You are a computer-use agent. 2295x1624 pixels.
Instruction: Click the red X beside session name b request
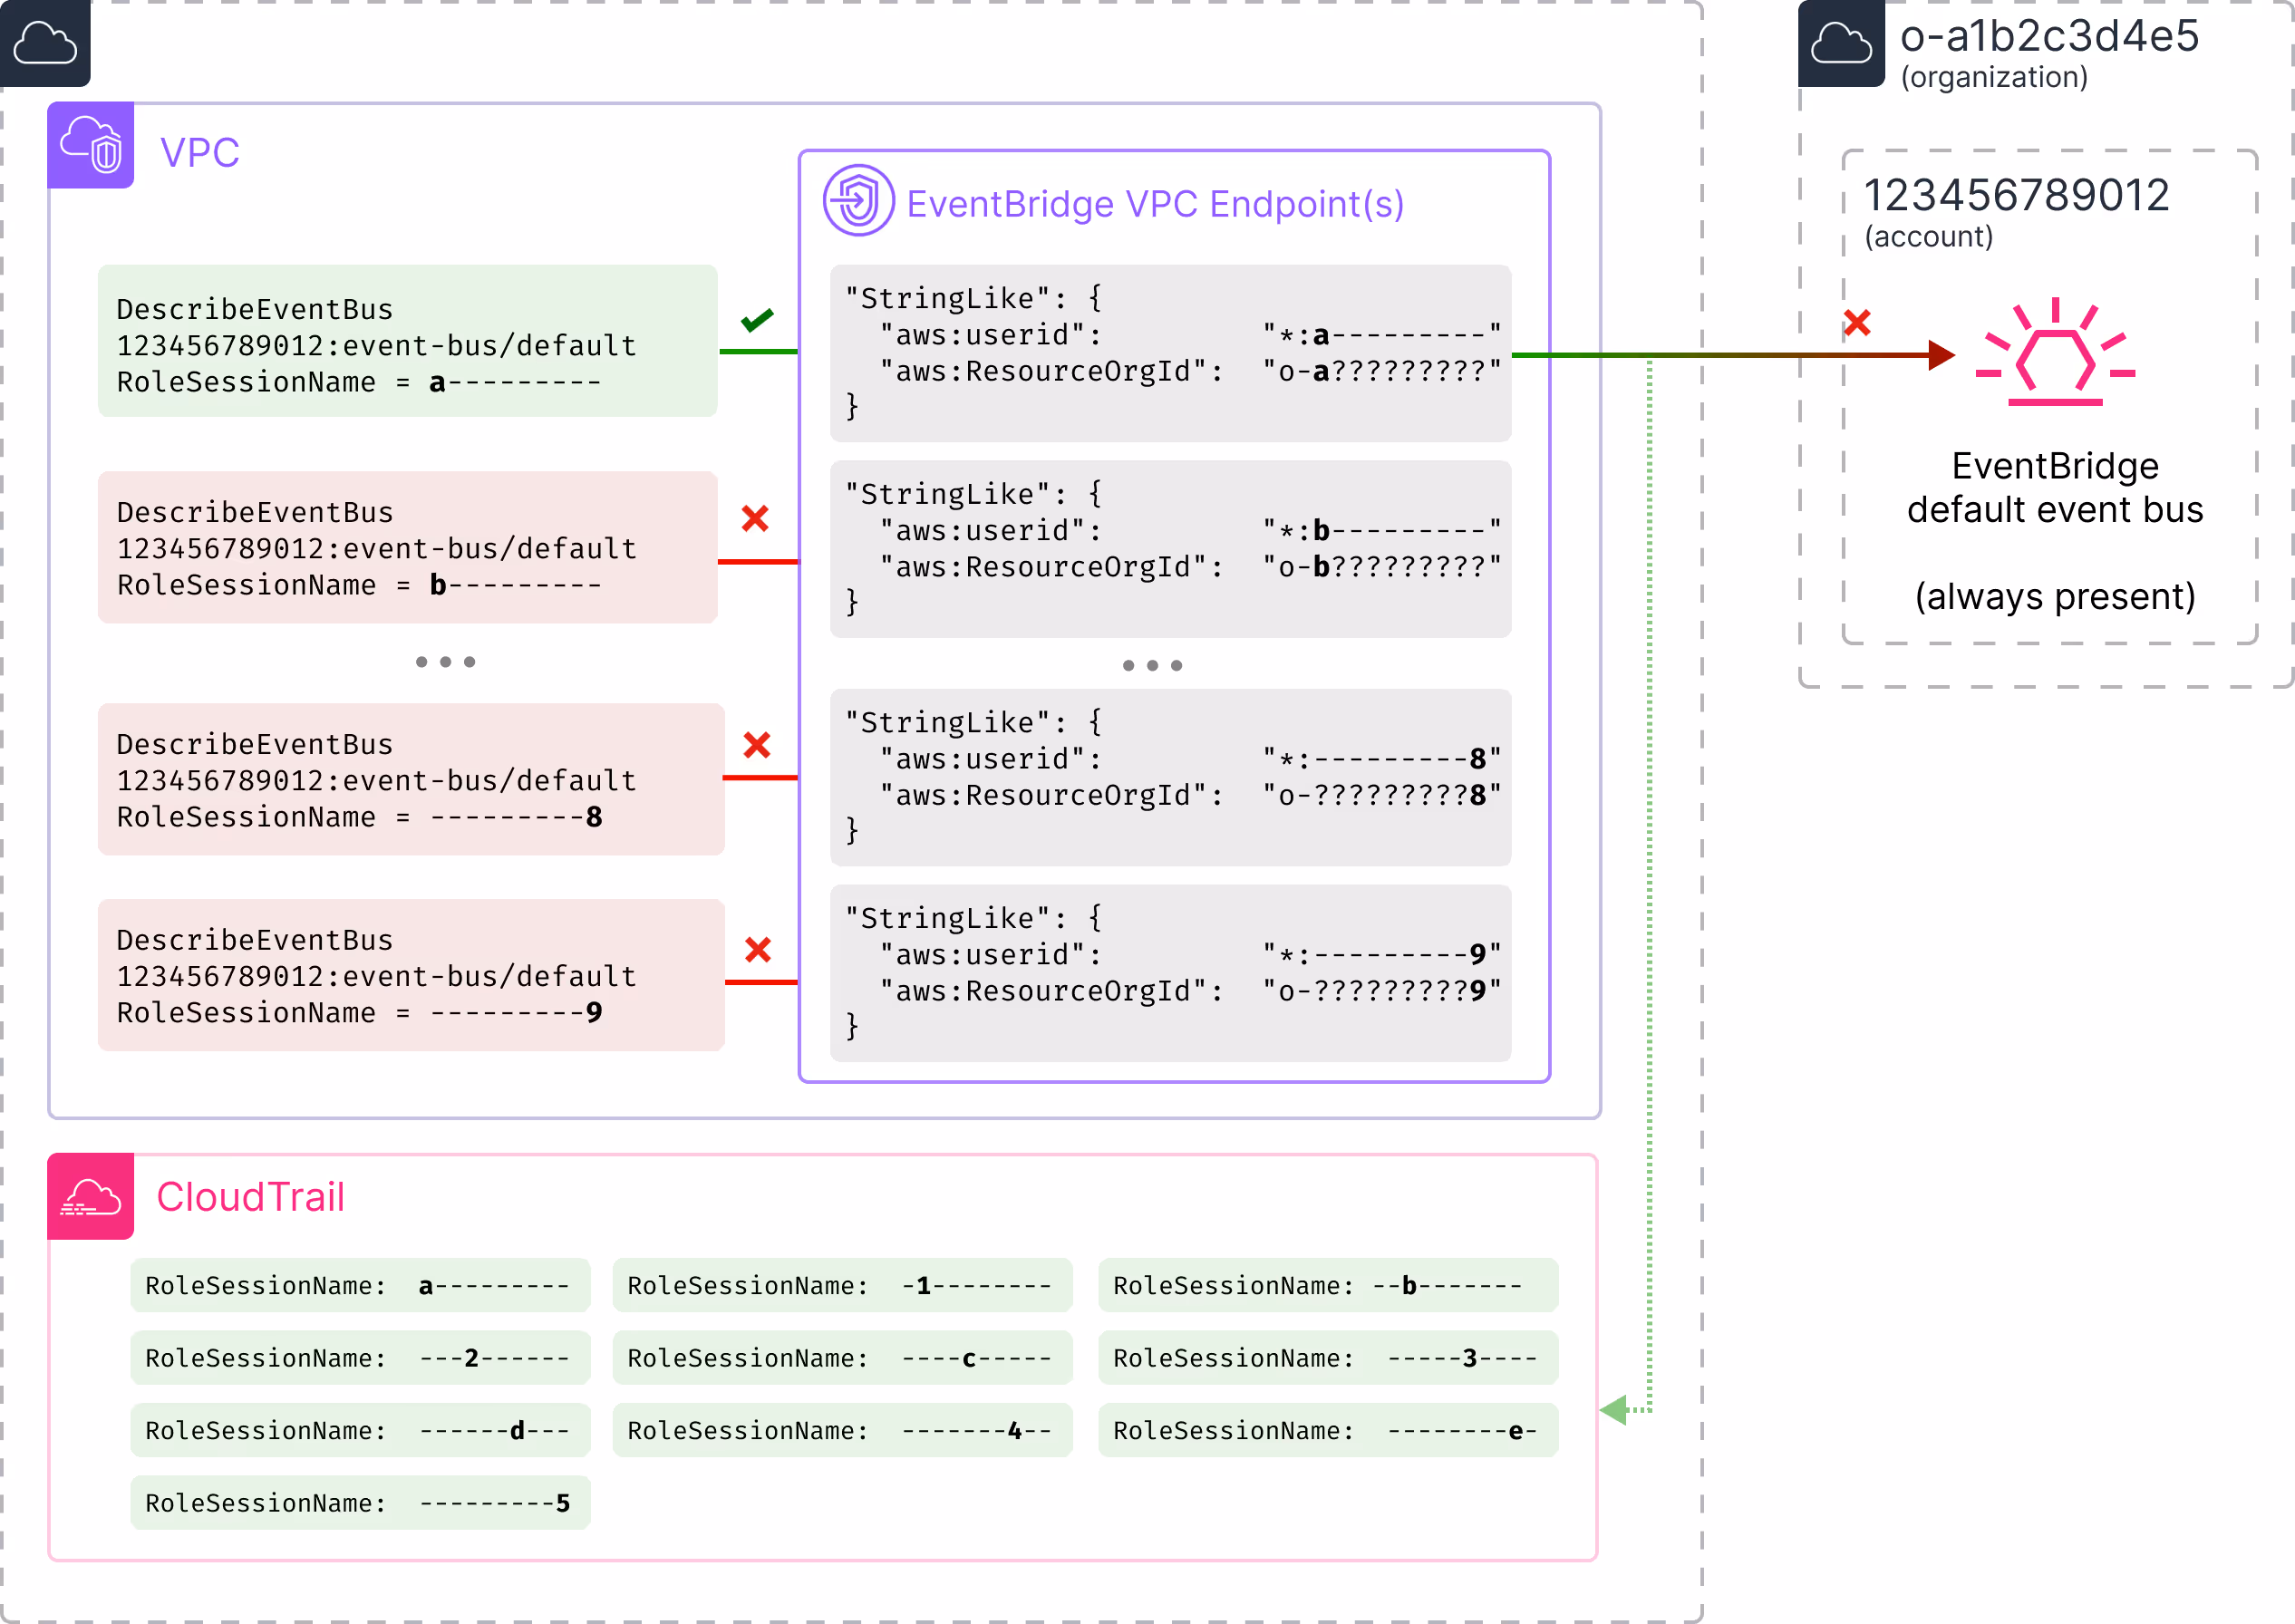(755, 518)
